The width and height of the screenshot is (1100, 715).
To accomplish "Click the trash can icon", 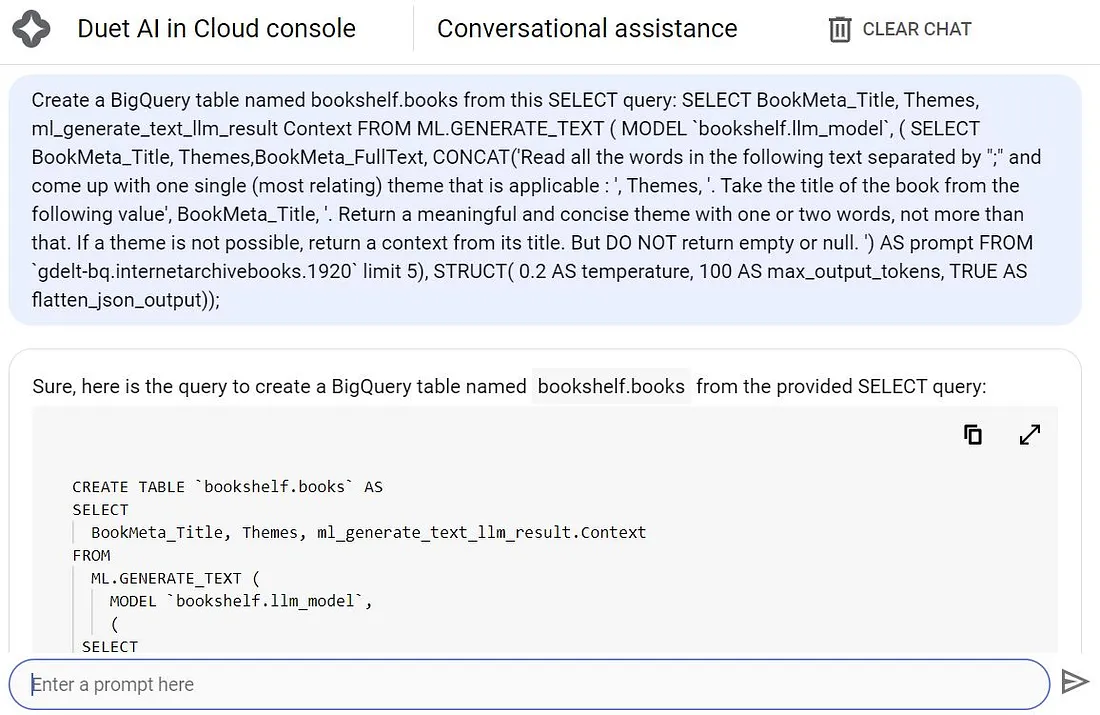I will [x=839, y=29].
